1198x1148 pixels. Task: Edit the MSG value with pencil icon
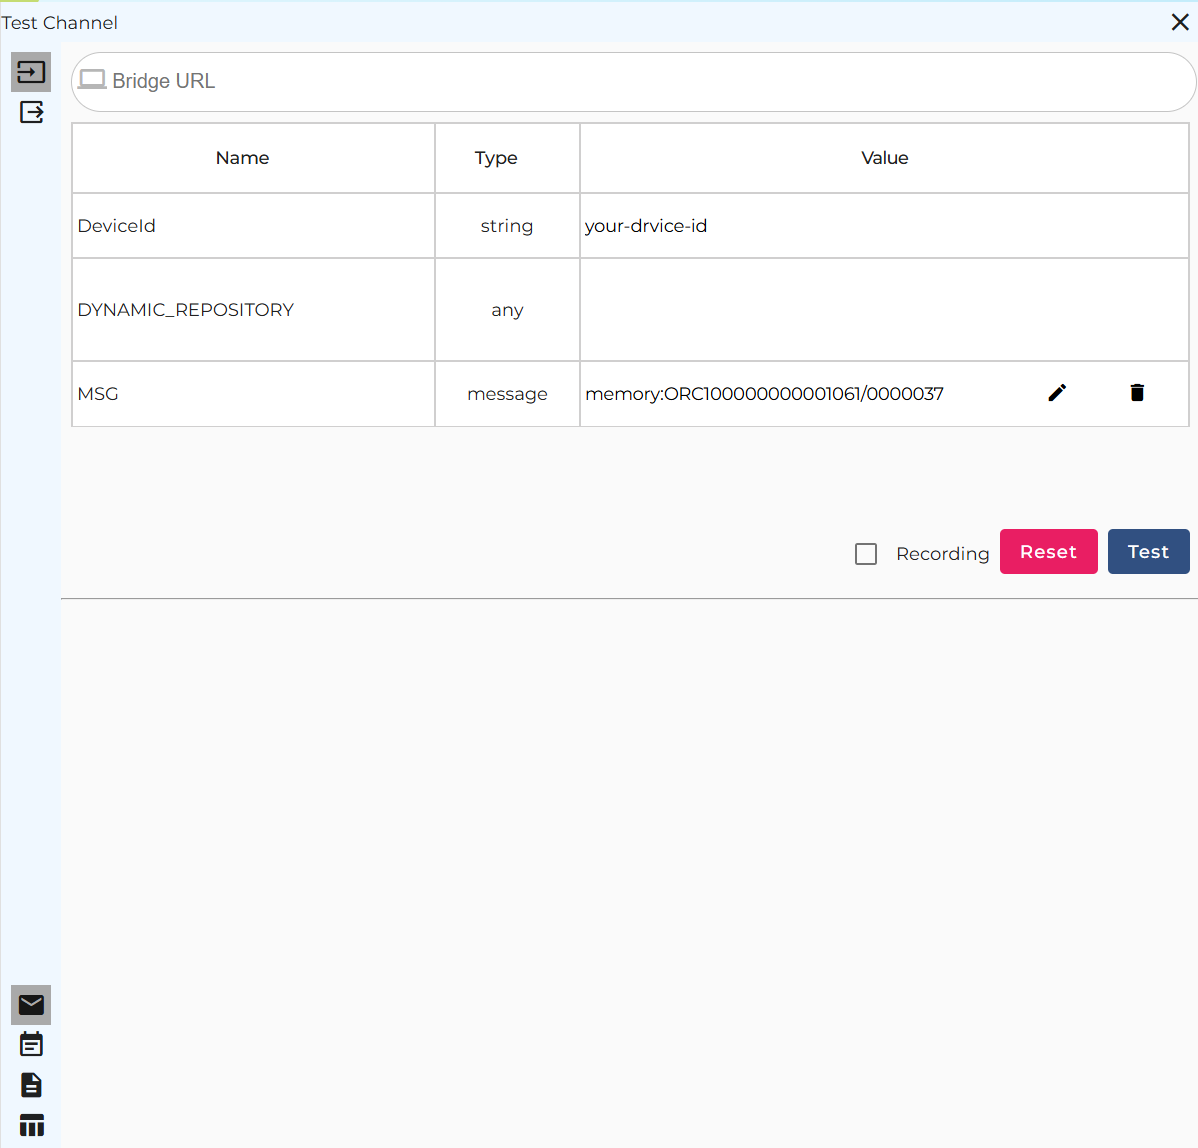[x=1057, y=393]
